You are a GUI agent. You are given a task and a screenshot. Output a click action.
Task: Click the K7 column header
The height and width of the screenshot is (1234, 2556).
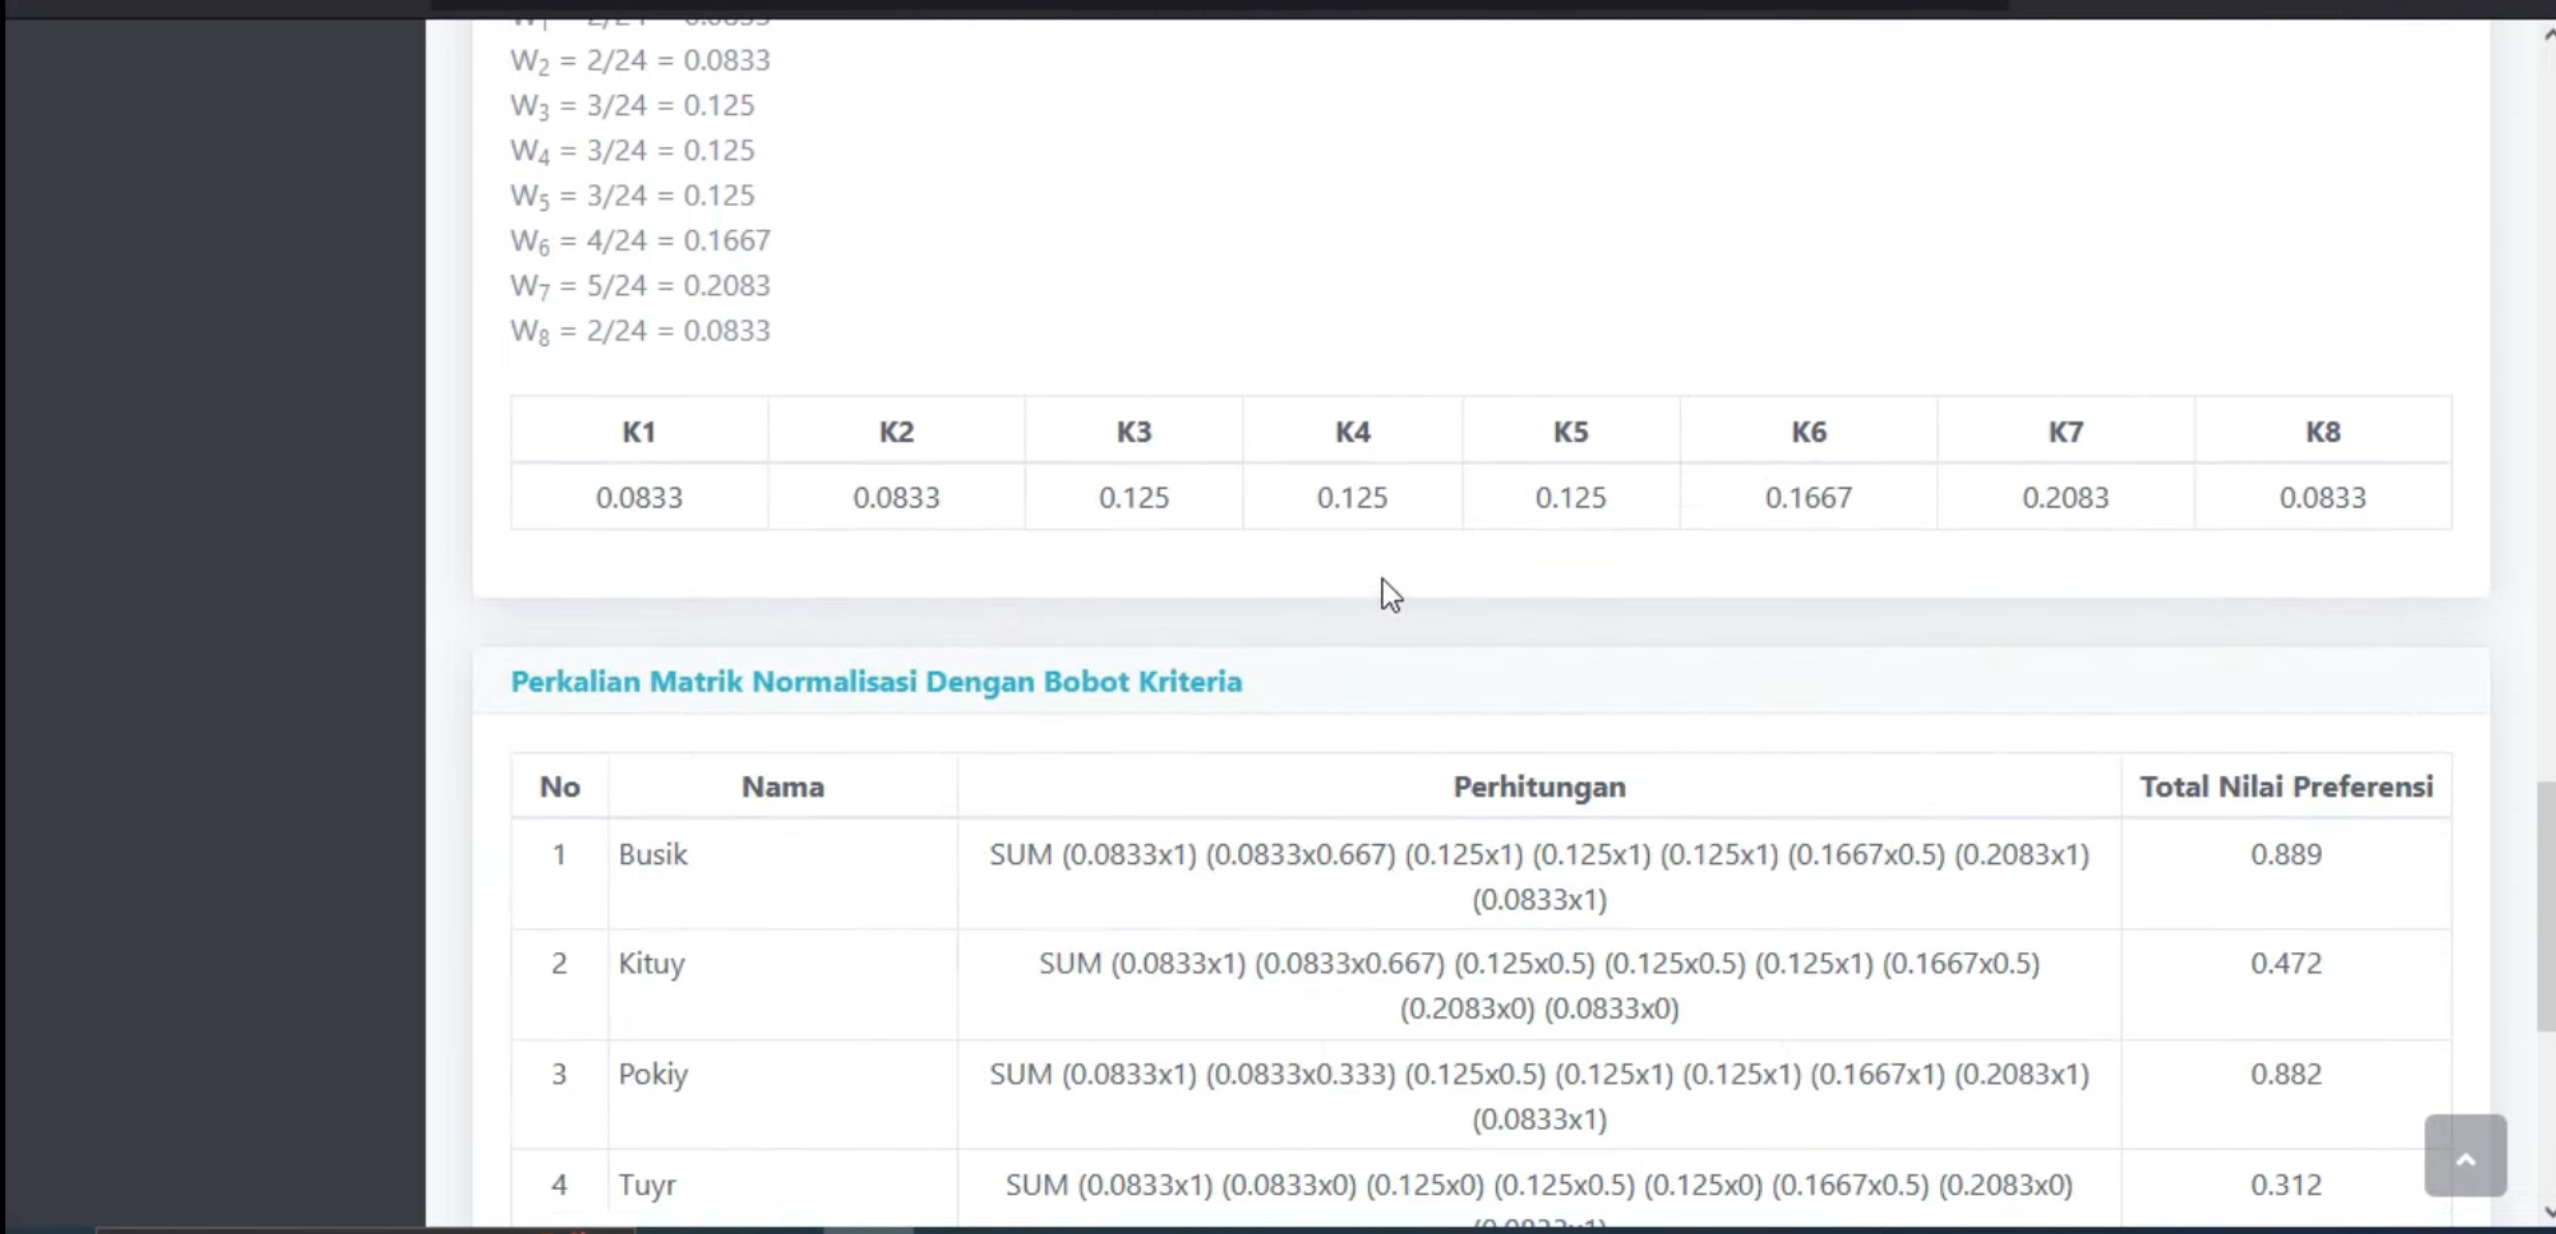2065,431
